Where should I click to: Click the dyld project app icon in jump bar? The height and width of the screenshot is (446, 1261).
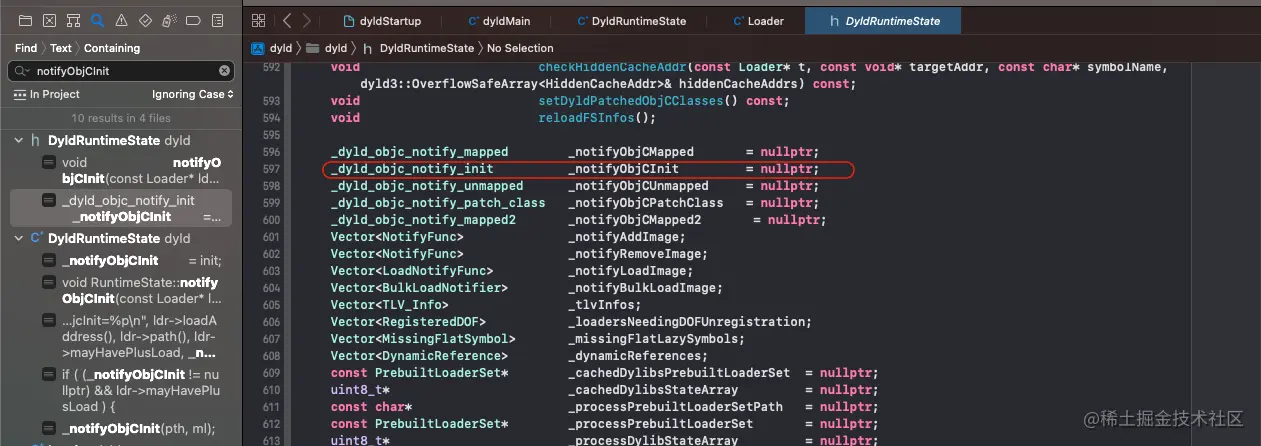[x=258, y=48]
